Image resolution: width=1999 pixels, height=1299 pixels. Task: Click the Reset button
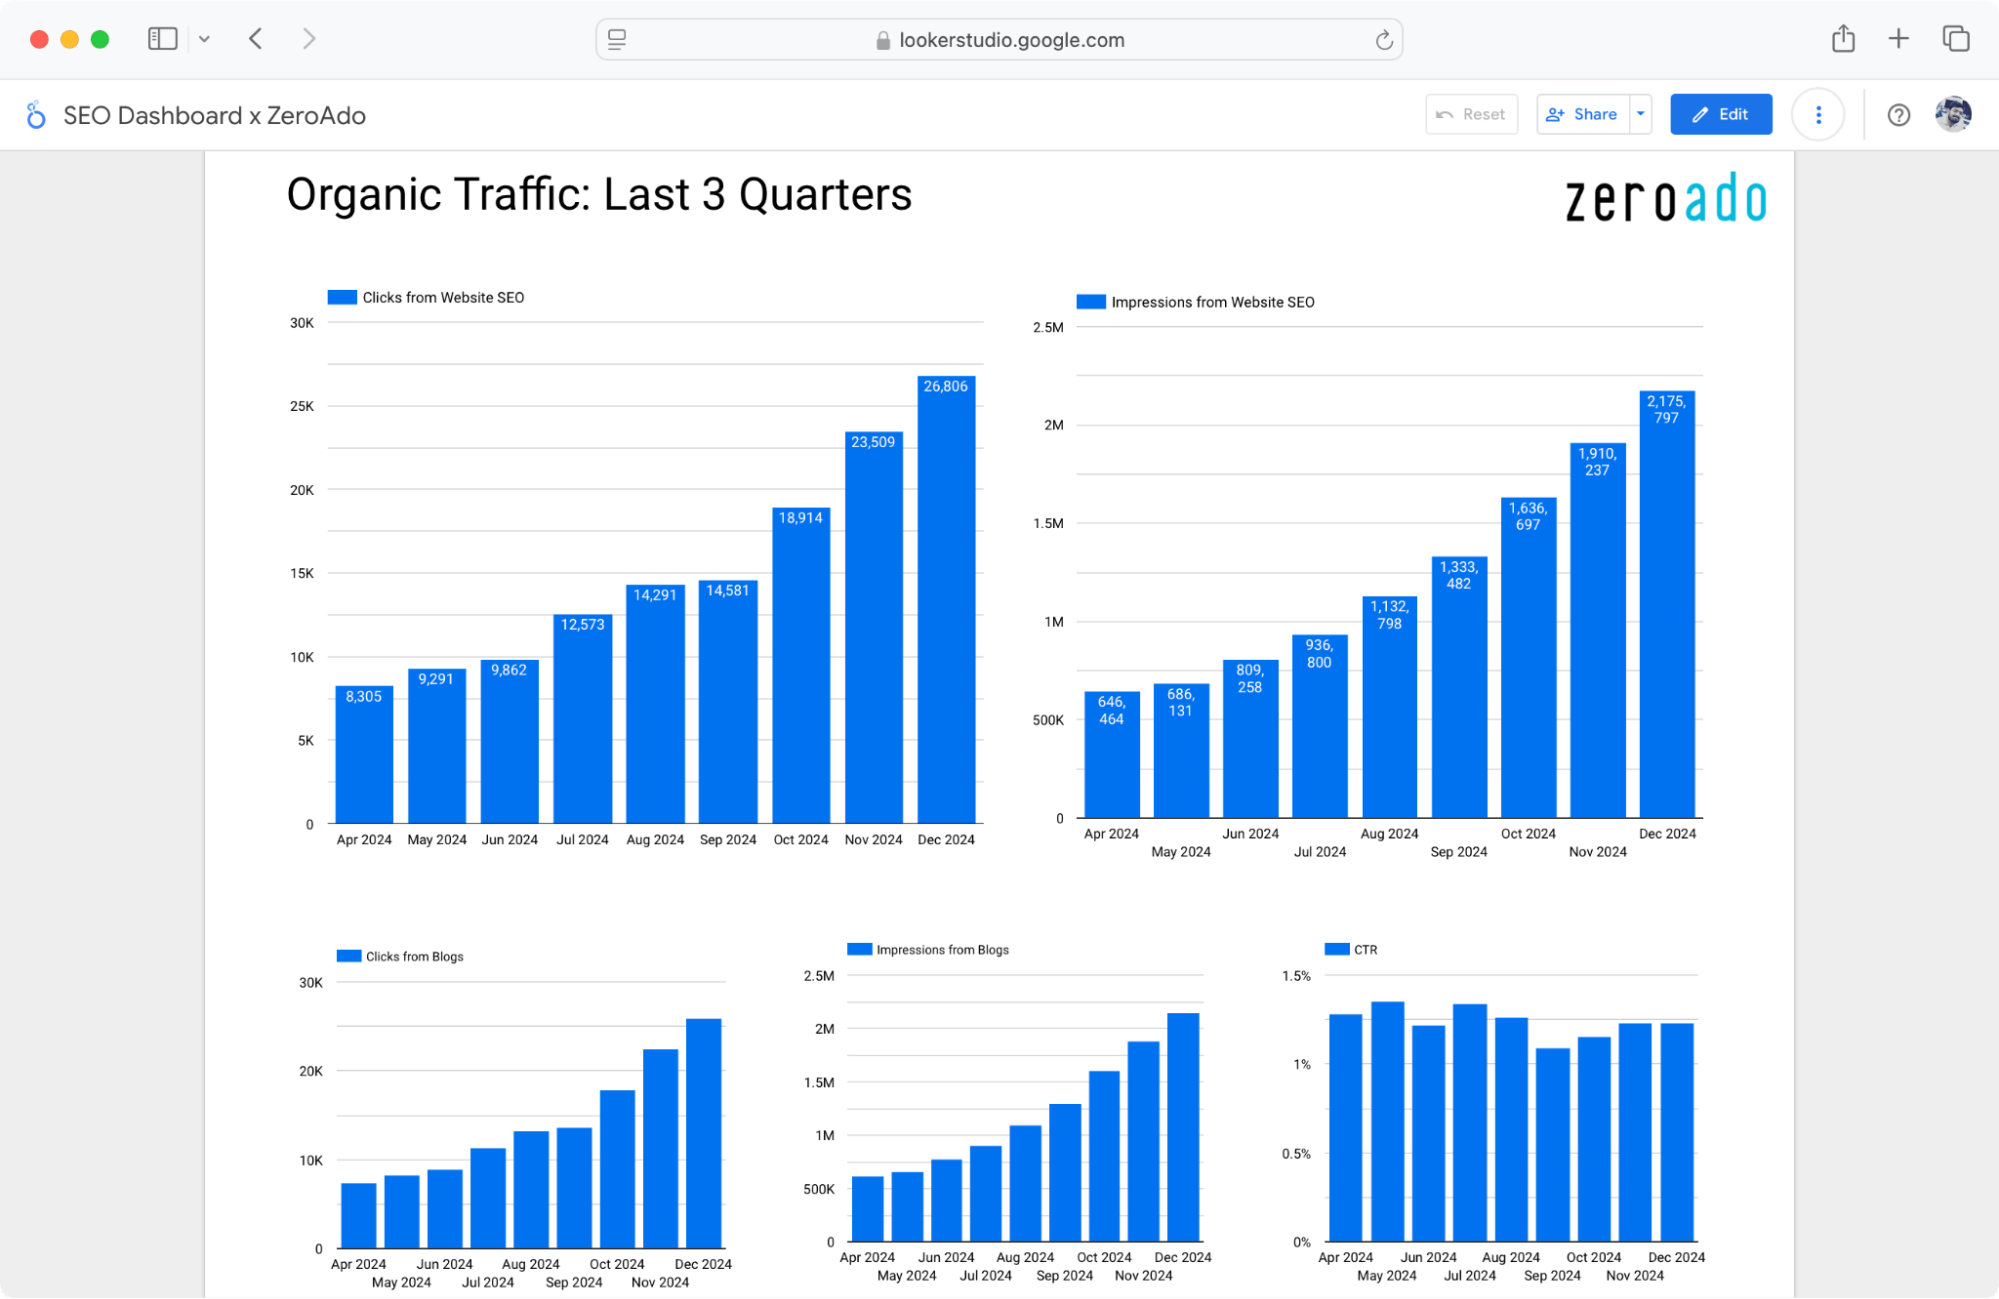coord(1471,114)
